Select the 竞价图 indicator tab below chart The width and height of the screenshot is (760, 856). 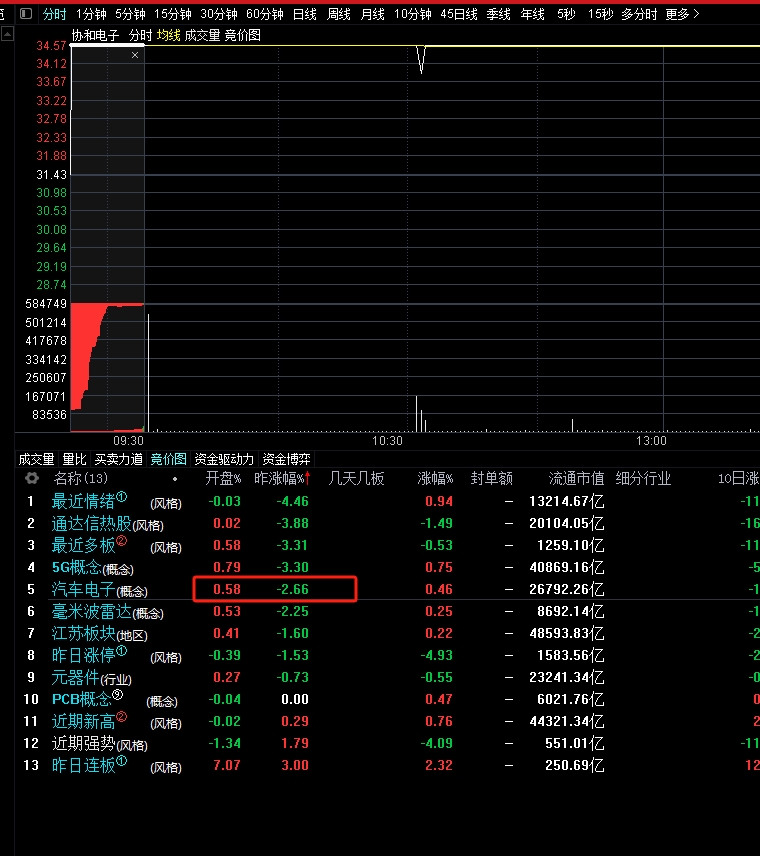(168, 459)
